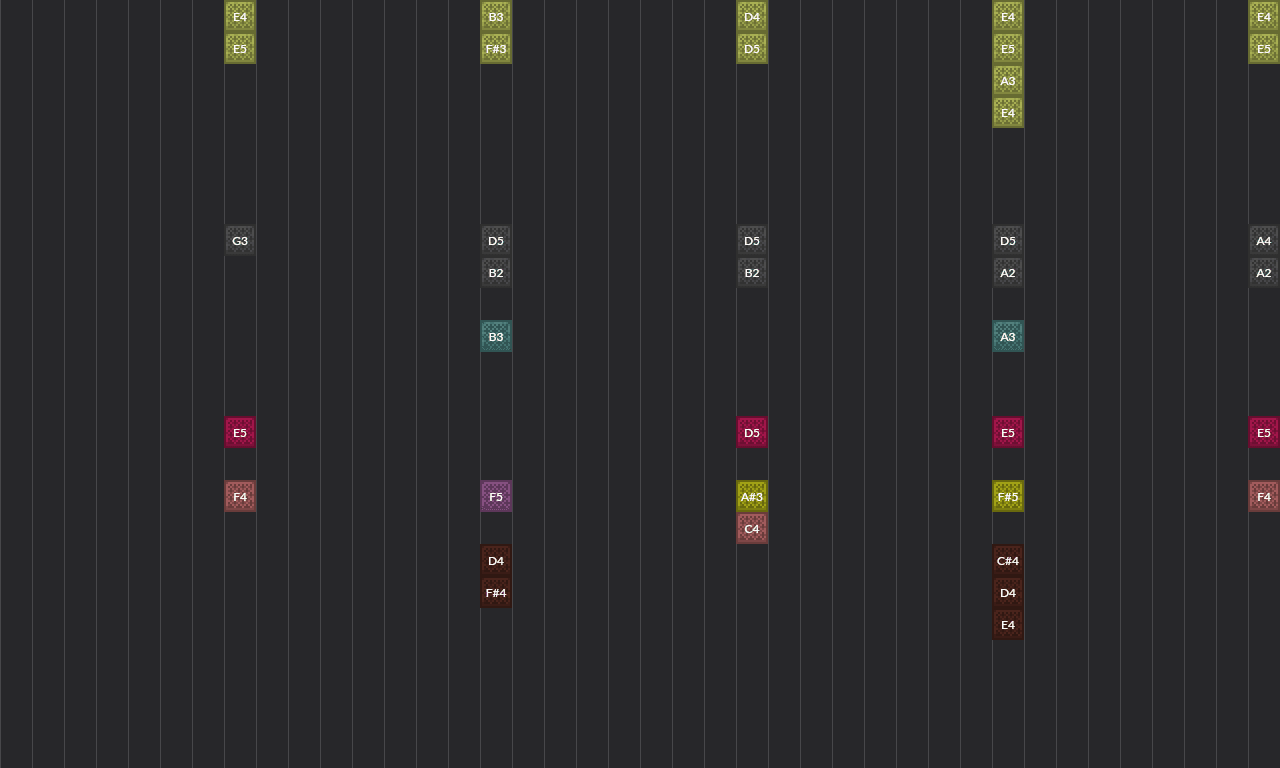The width and height of the screenshot is (1280, 768).
Task: Choose the crimson D5 note block
Action: click(x=752, y=432)
